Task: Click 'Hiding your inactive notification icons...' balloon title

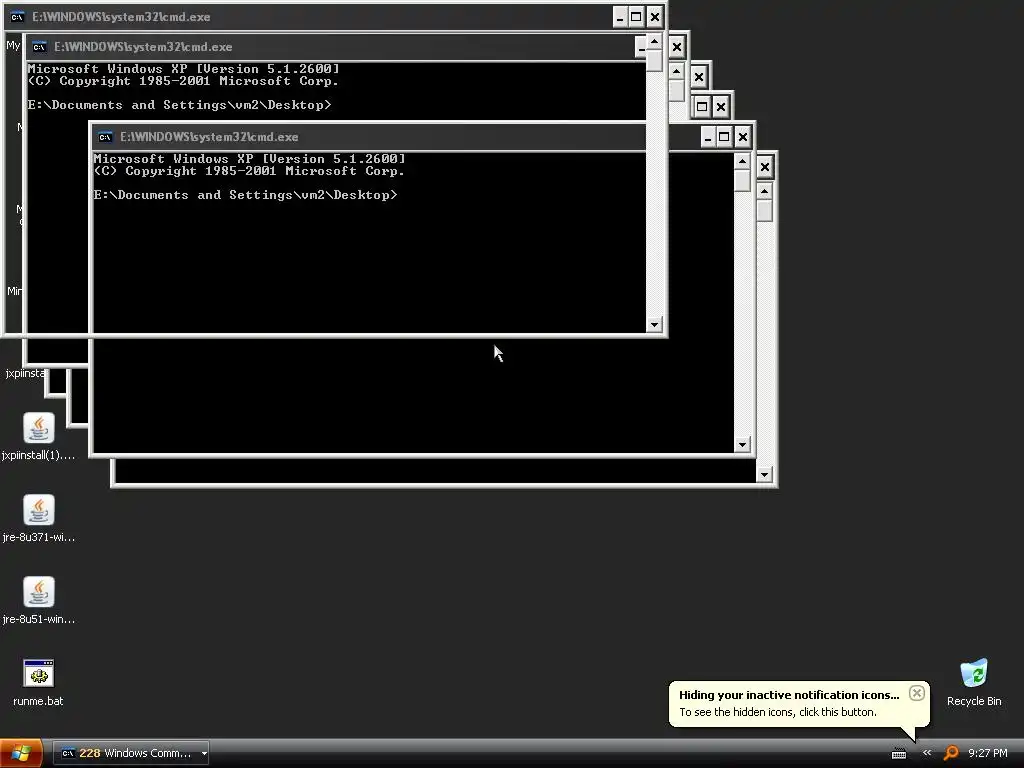Action: (789, 695)
